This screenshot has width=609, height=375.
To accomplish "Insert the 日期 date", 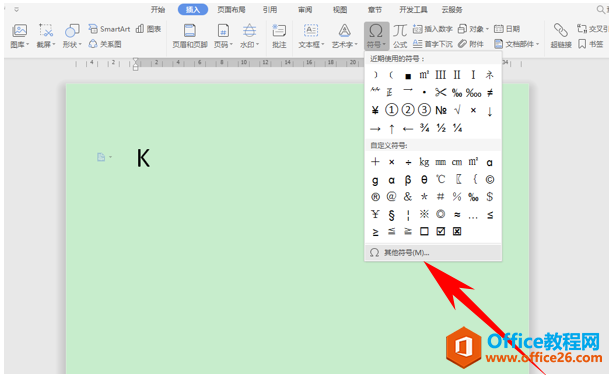I will coord(507,29).
